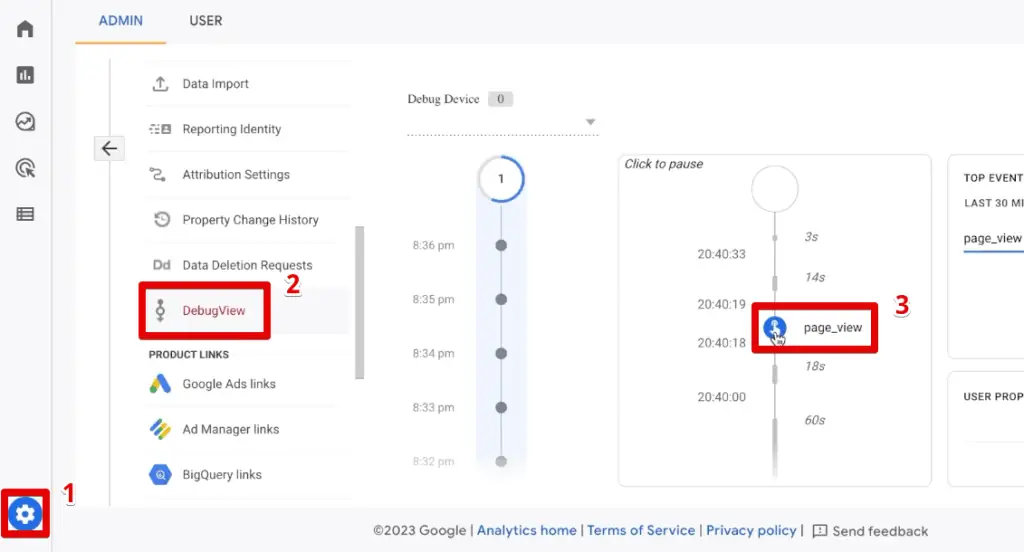Screen dimensions: 1024x552
Task: Open the Advertising icon in sidebar
Action: pyautogui.click(x=25, y=168)
